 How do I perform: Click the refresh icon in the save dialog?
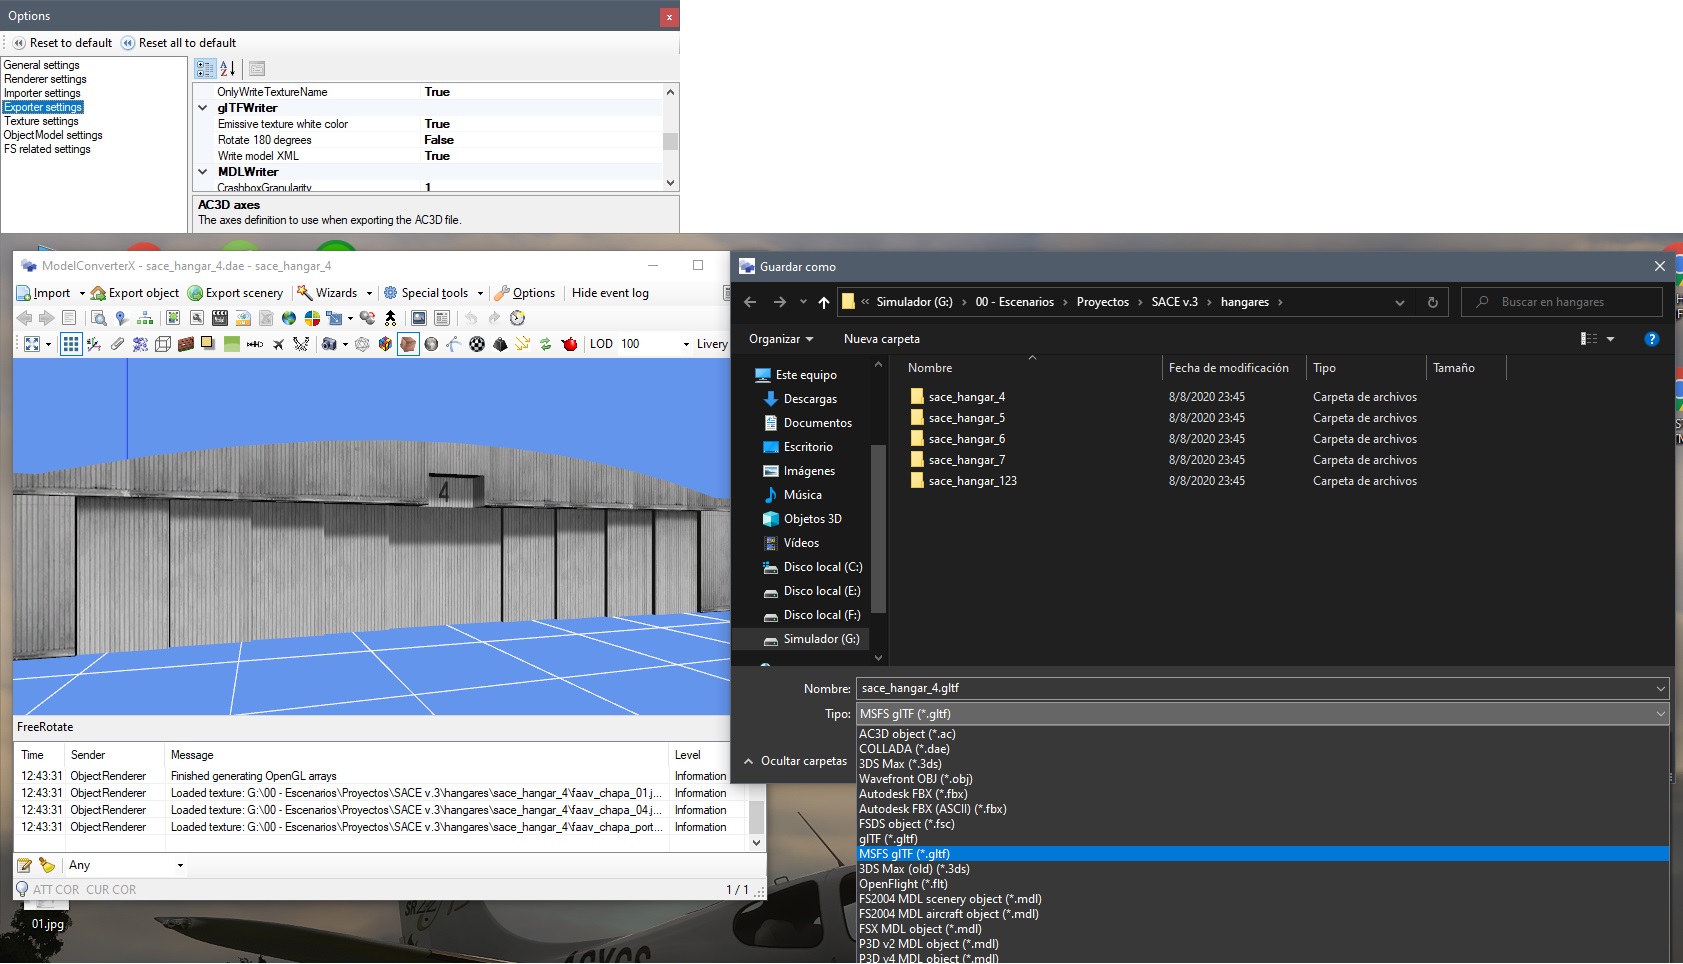[1432, 302]
